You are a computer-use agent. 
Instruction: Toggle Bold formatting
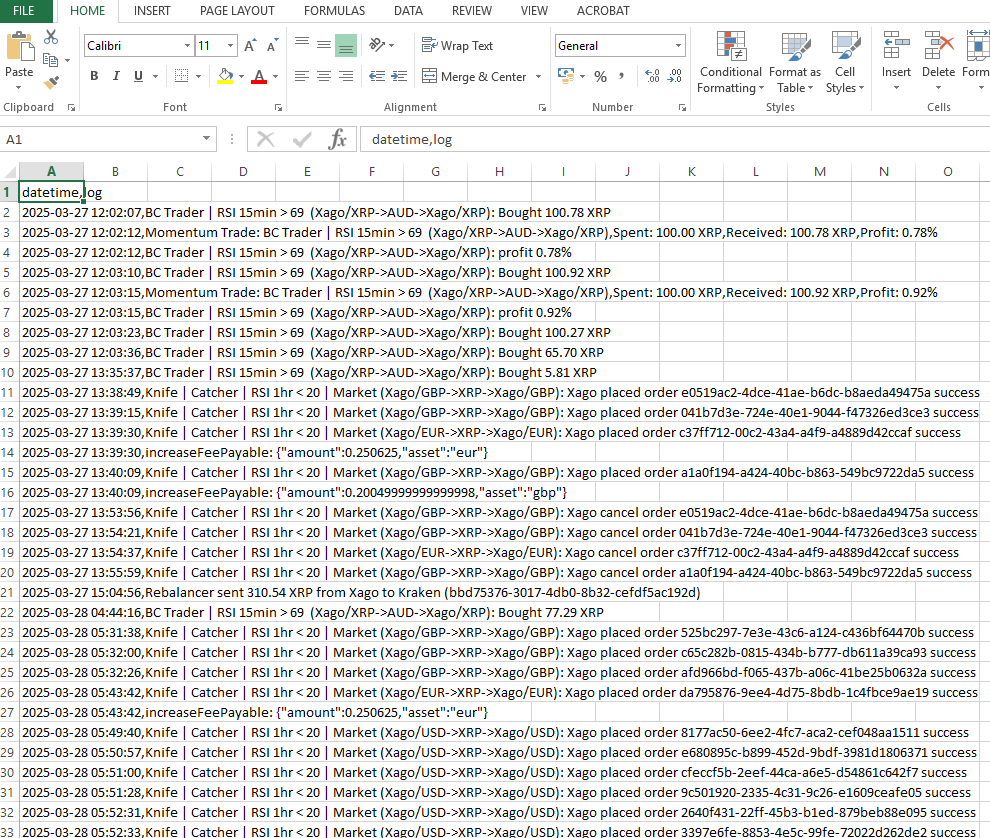(94, 76)
